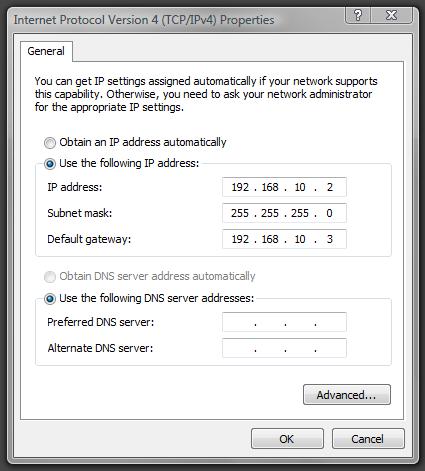
Task: Click first octet of Preferred DNS server
Action: pyautogui.click(x=240, y=322)
